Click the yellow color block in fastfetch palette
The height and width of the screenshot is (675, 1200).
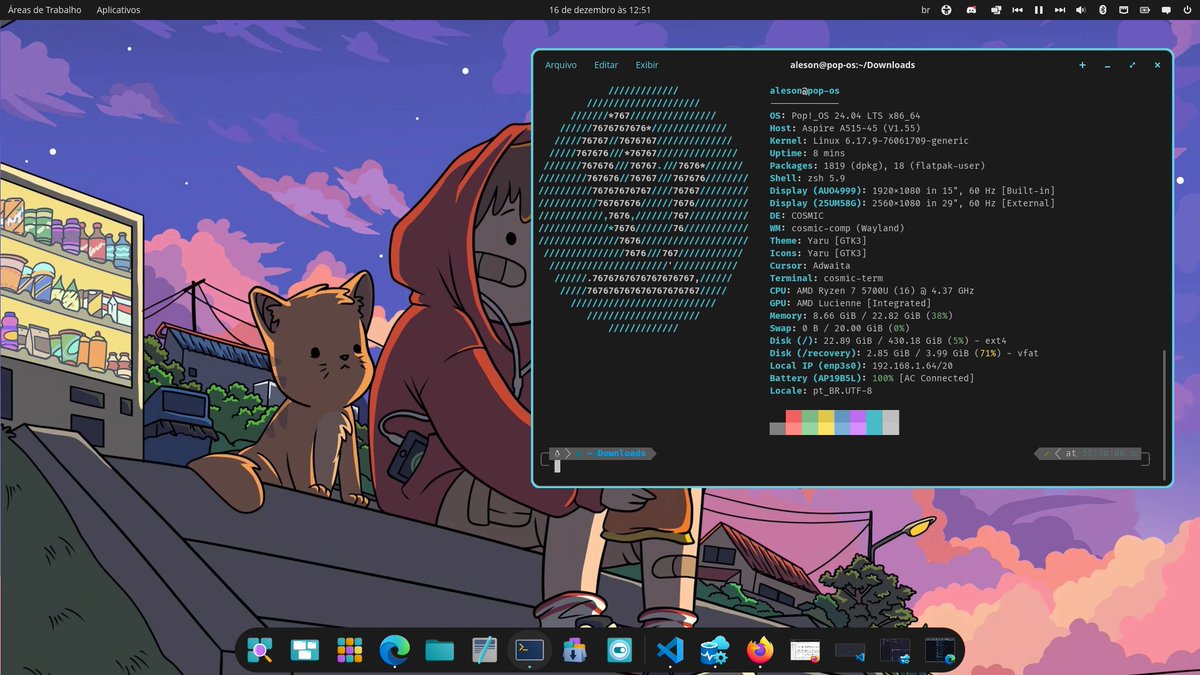pyautogui.click(x=826, y=422)
